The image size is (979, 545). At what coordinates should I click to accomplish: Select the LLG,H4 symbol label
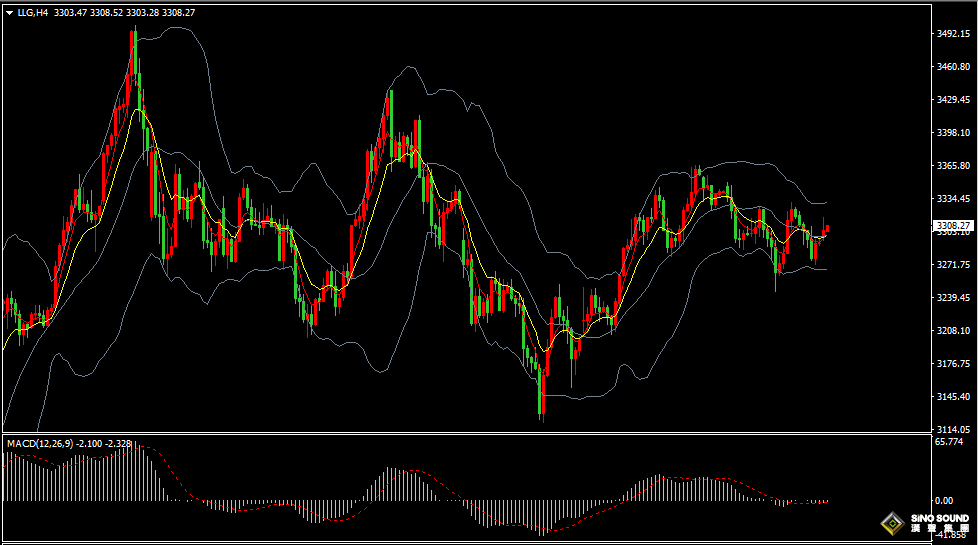33,12
